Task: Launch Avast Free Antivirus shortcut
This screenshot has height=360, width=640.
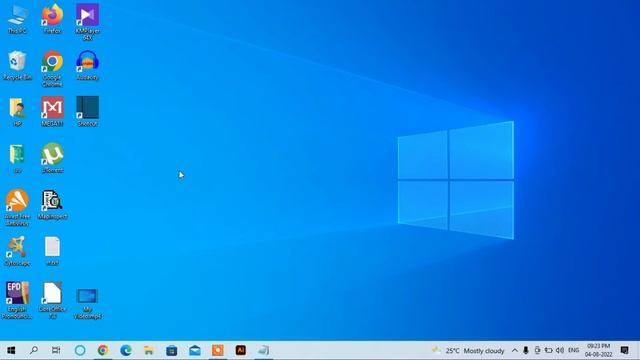Action: tap(17, 207)
